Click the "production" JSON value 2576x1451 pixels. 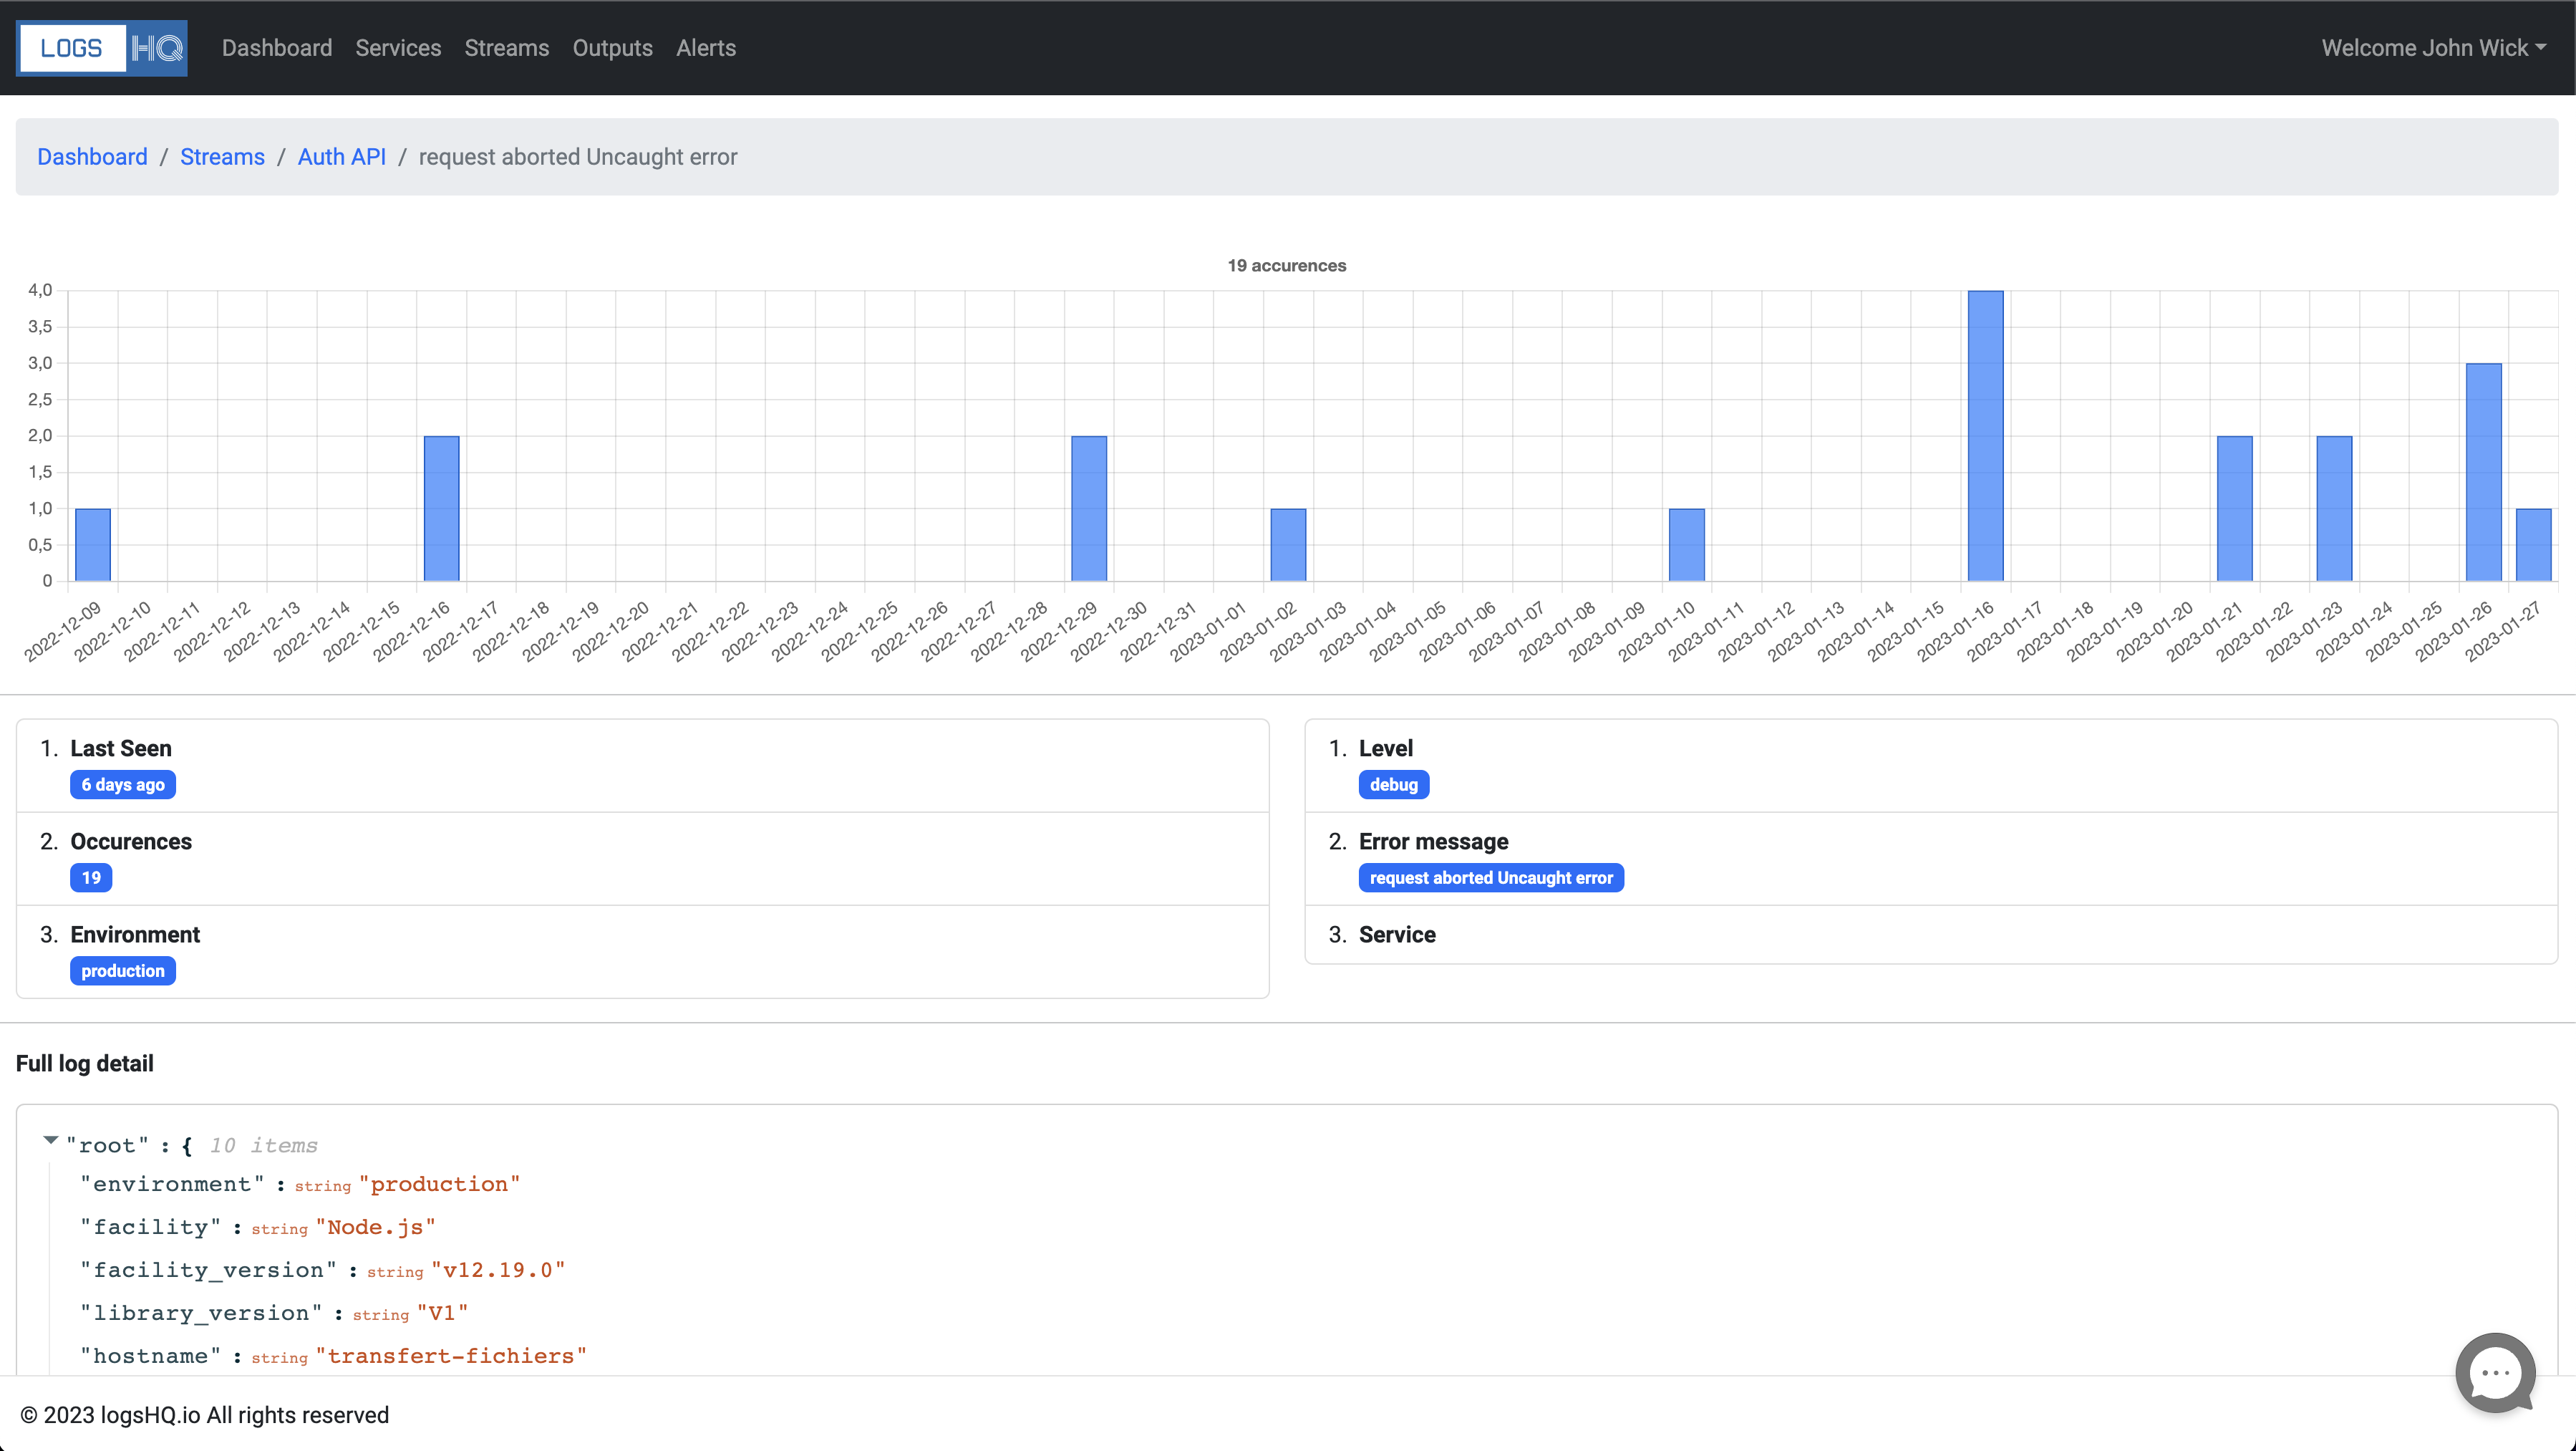pyautogui.click(x=440, y=1184)
